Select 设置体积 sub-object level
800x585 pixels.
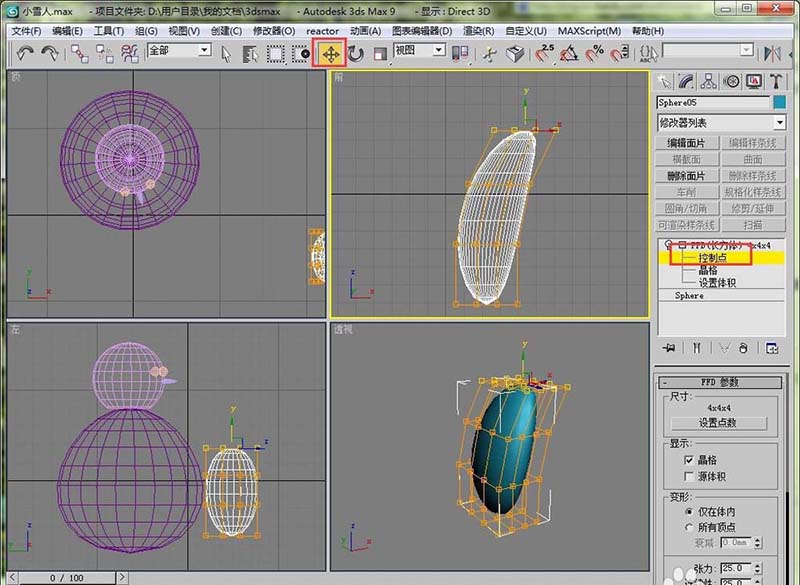pos(717,283)
